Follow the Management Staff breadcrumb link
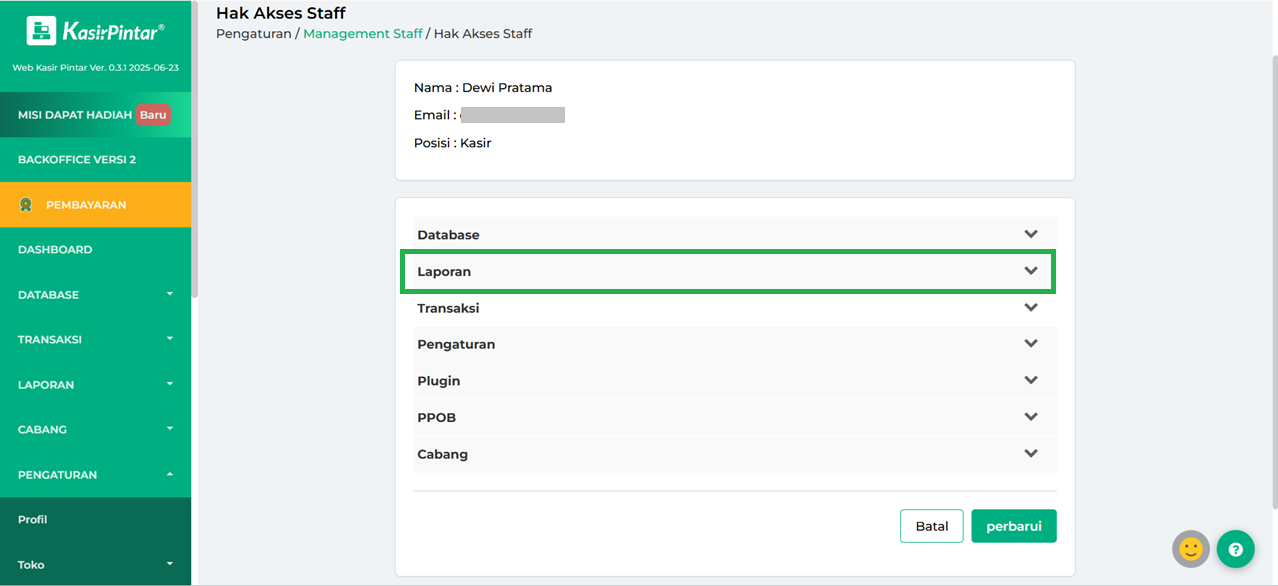Screen dimensions: 1278x586 (x=362, y=34)
